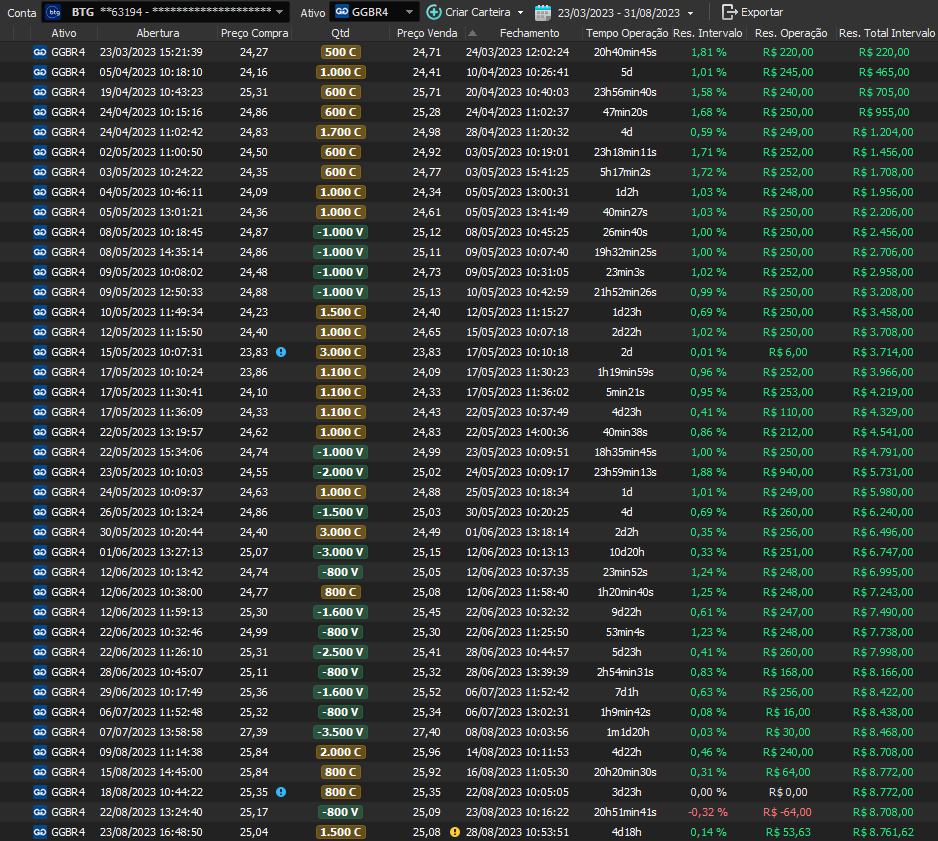Click the blue info icon on 15/05/2023 row
Image resolution: width=938 pixels, height=841 pixels.
point(281,352)
